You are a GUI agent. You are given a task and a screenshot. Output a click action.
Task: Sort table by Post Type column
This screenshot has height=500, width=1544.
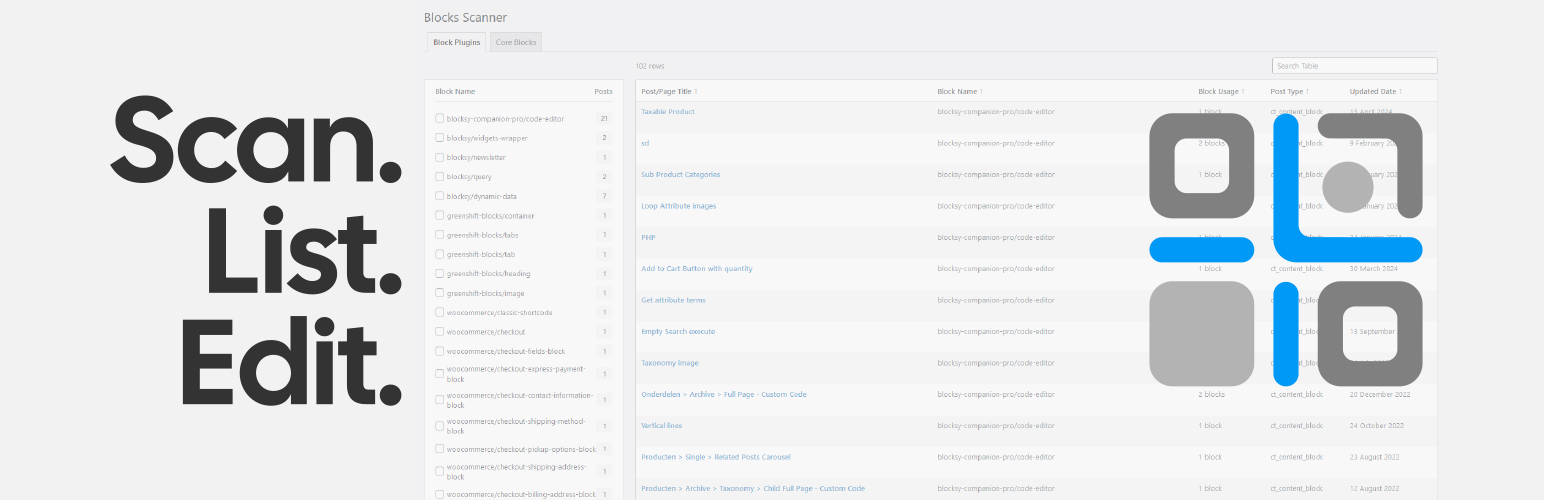(x=1290, y=91)
